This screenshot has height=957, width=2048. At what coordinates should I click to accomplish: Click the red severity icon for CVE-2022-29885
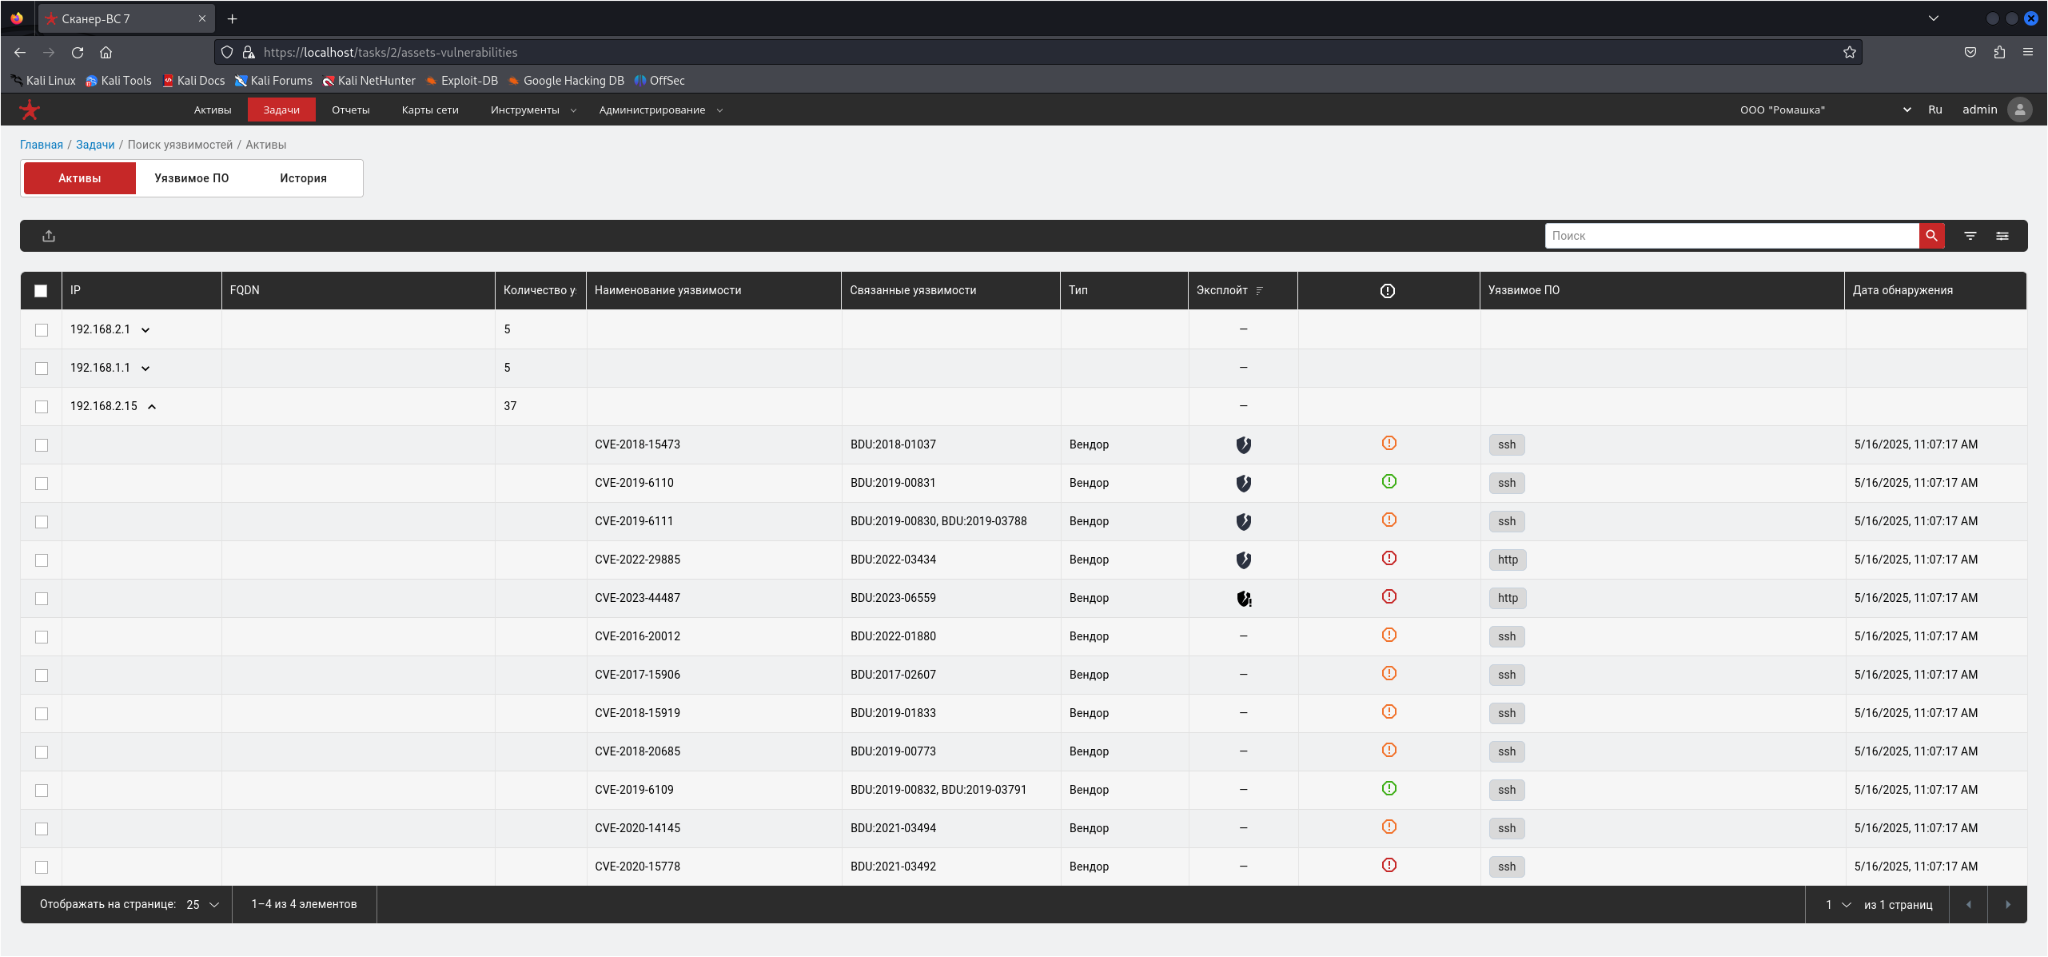[1388, 559]
